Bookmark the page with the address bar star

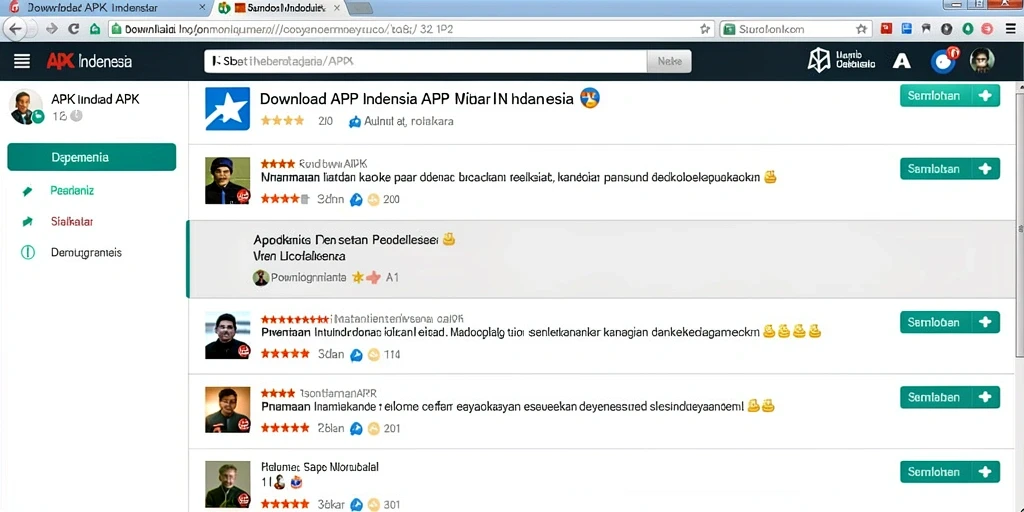(x=705, y=29)
